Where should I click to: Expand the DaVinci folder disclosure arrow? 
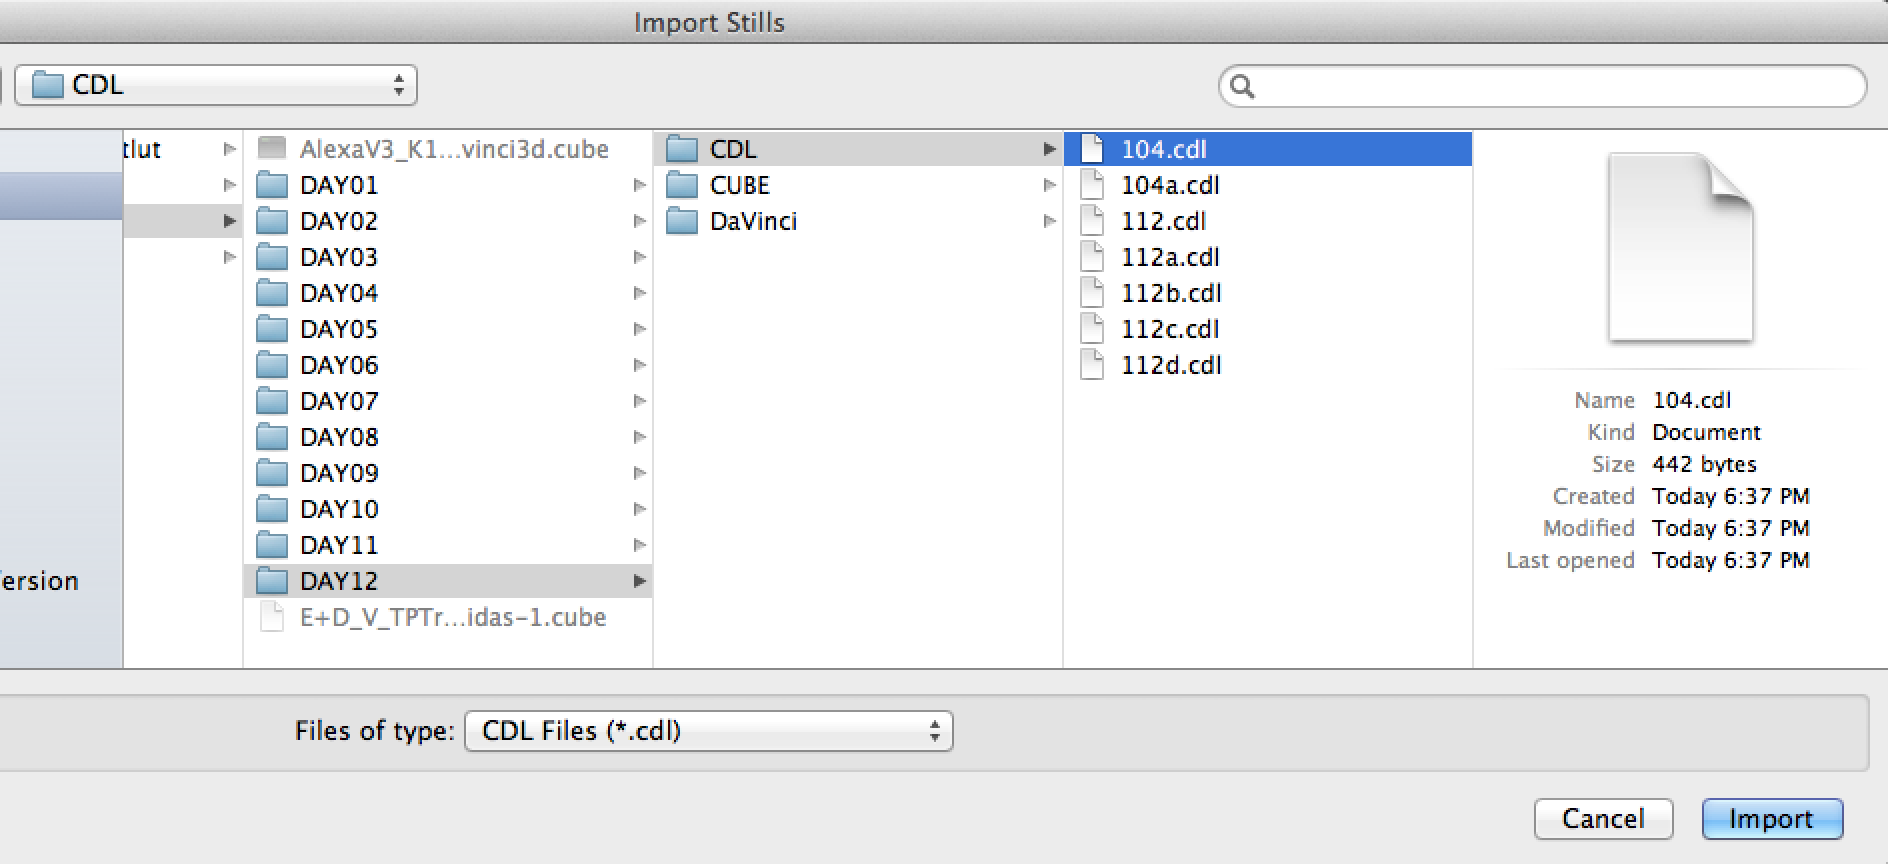pos(1049,221)
